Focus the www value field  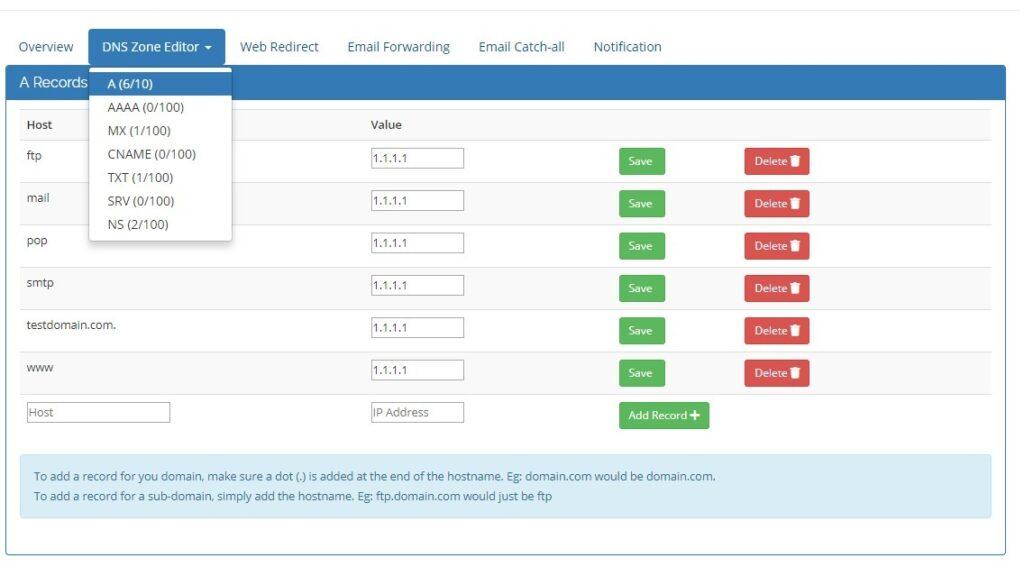[417, 370]
